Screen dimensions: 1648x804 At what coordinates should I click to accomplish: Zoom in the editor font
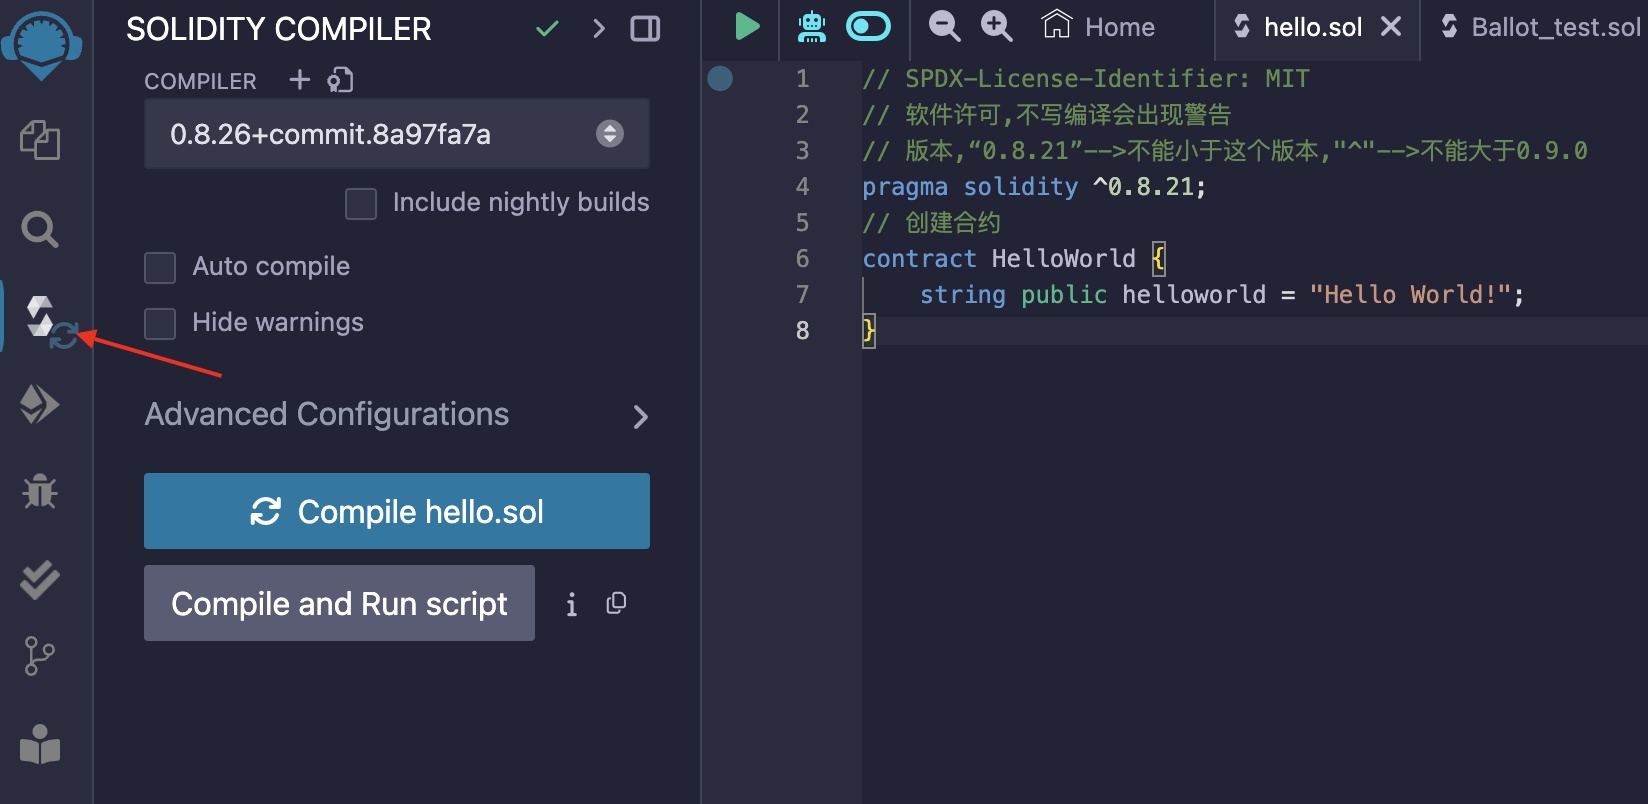tap(996, 26)
